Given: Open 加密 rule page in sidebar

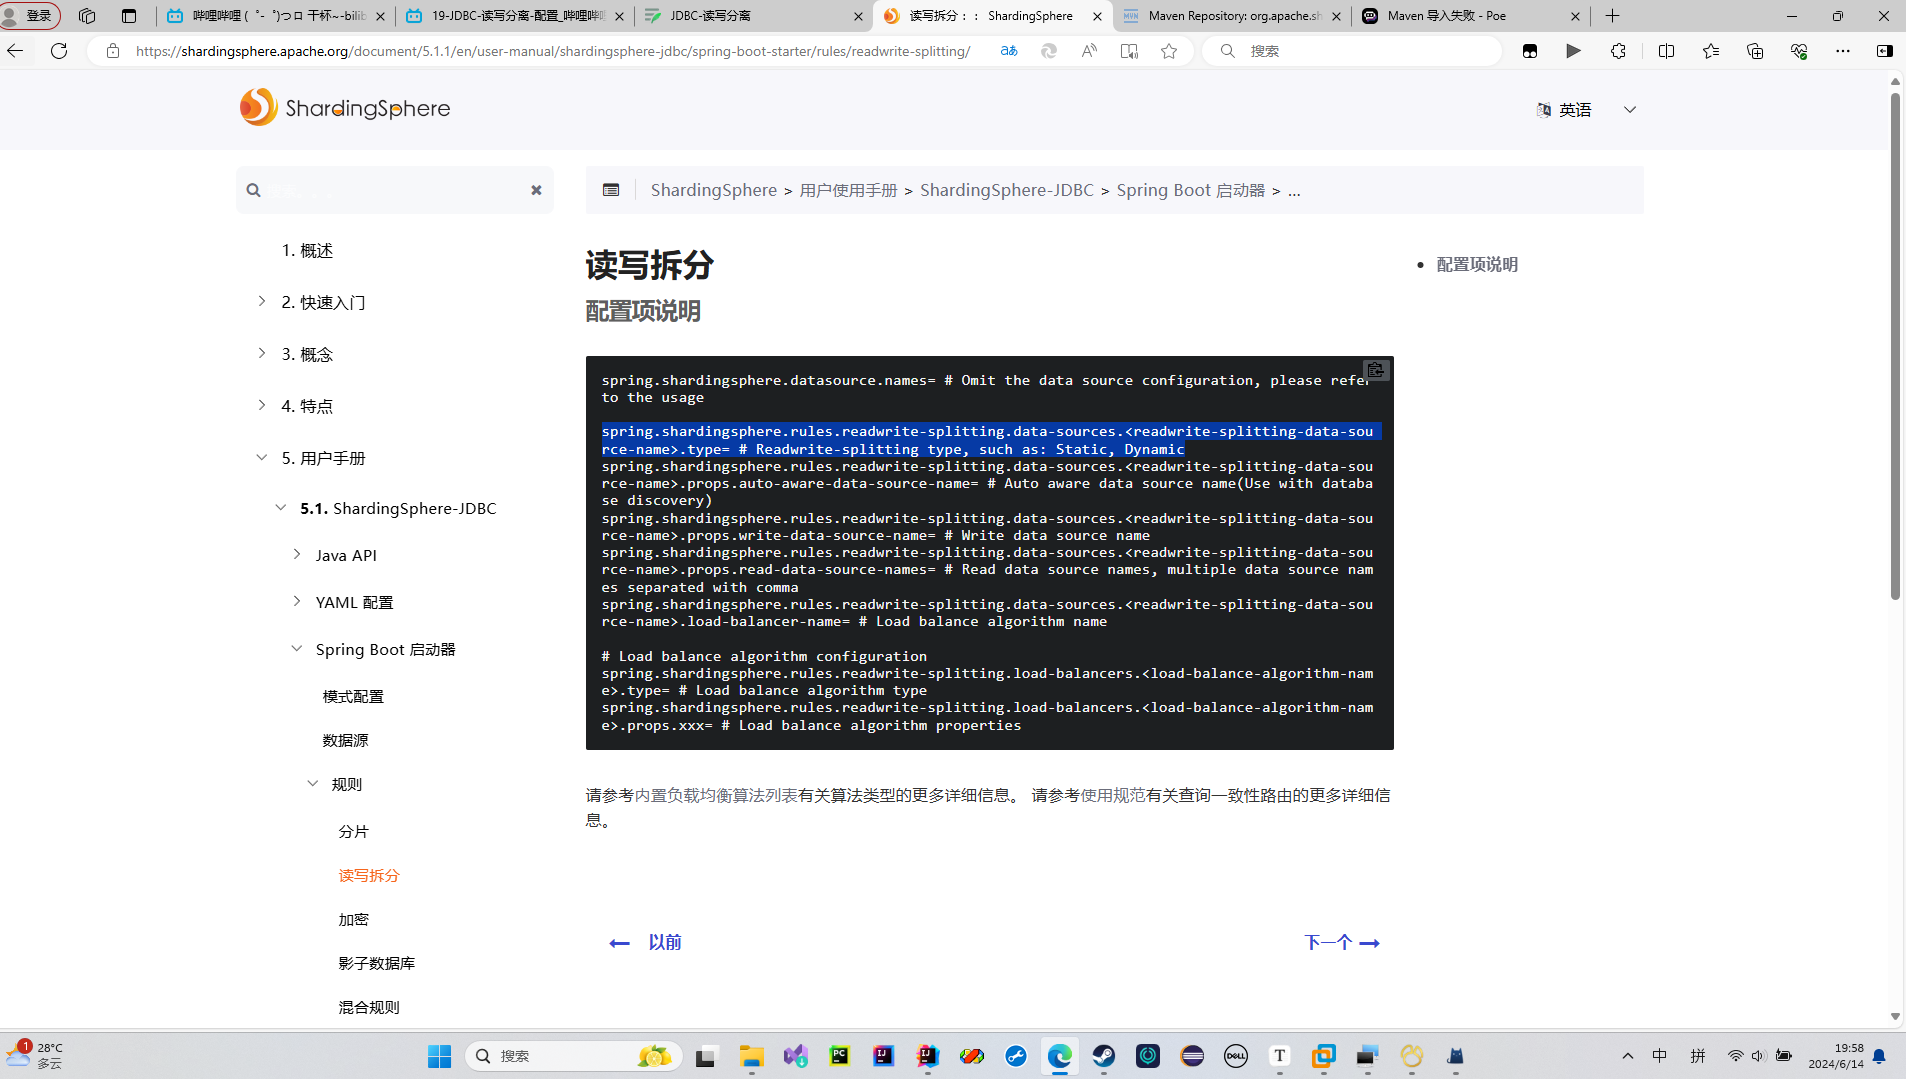Looking at the screenshot, I should 353,919.
